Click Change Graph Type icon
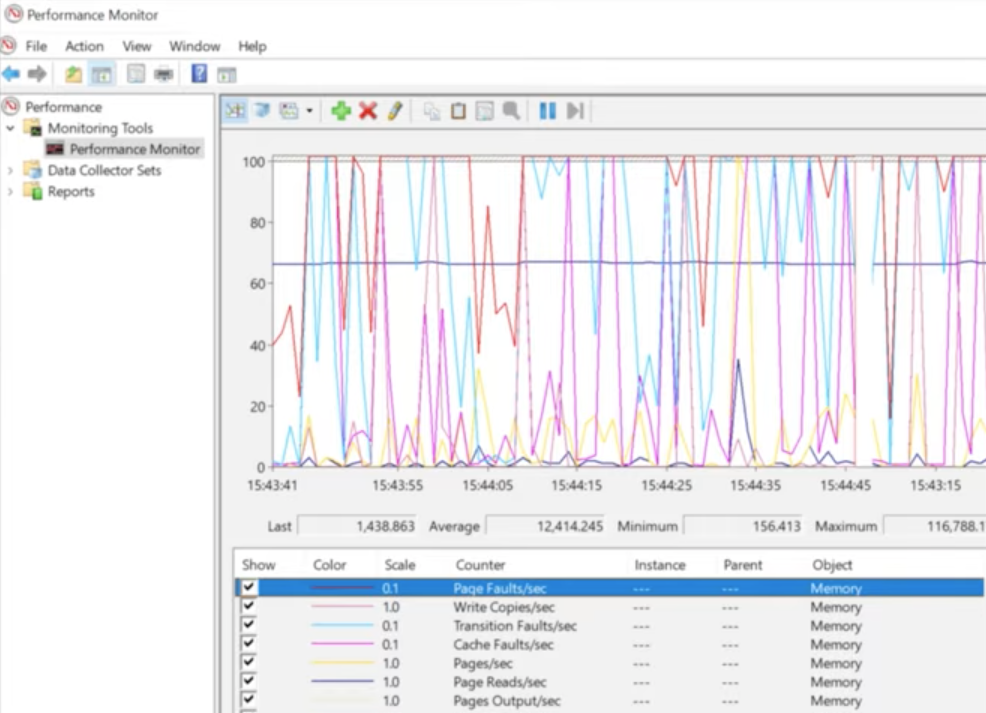 click(x=289, y=111)
